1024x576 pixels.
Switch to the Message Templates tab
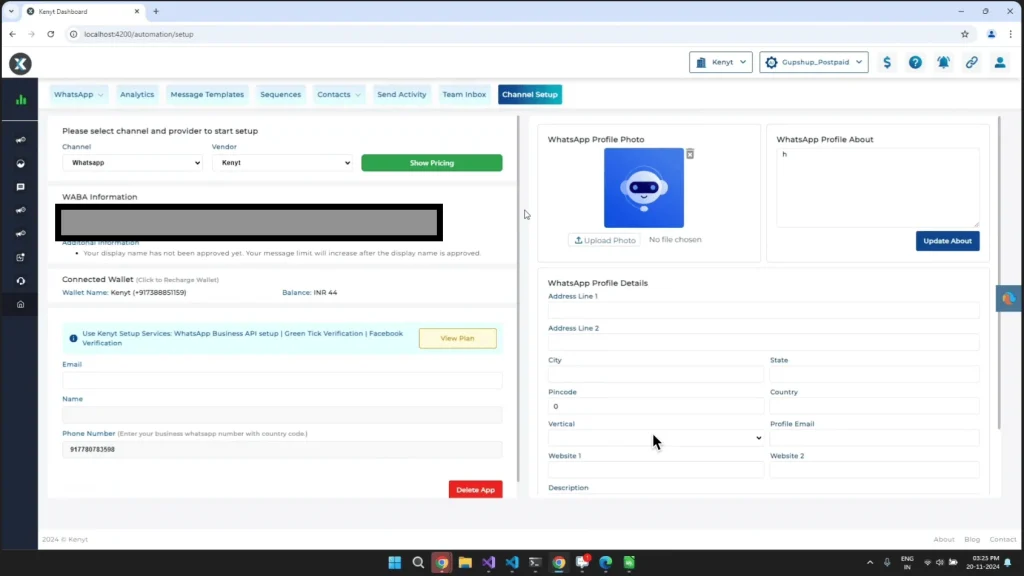[x=207, y=94]
